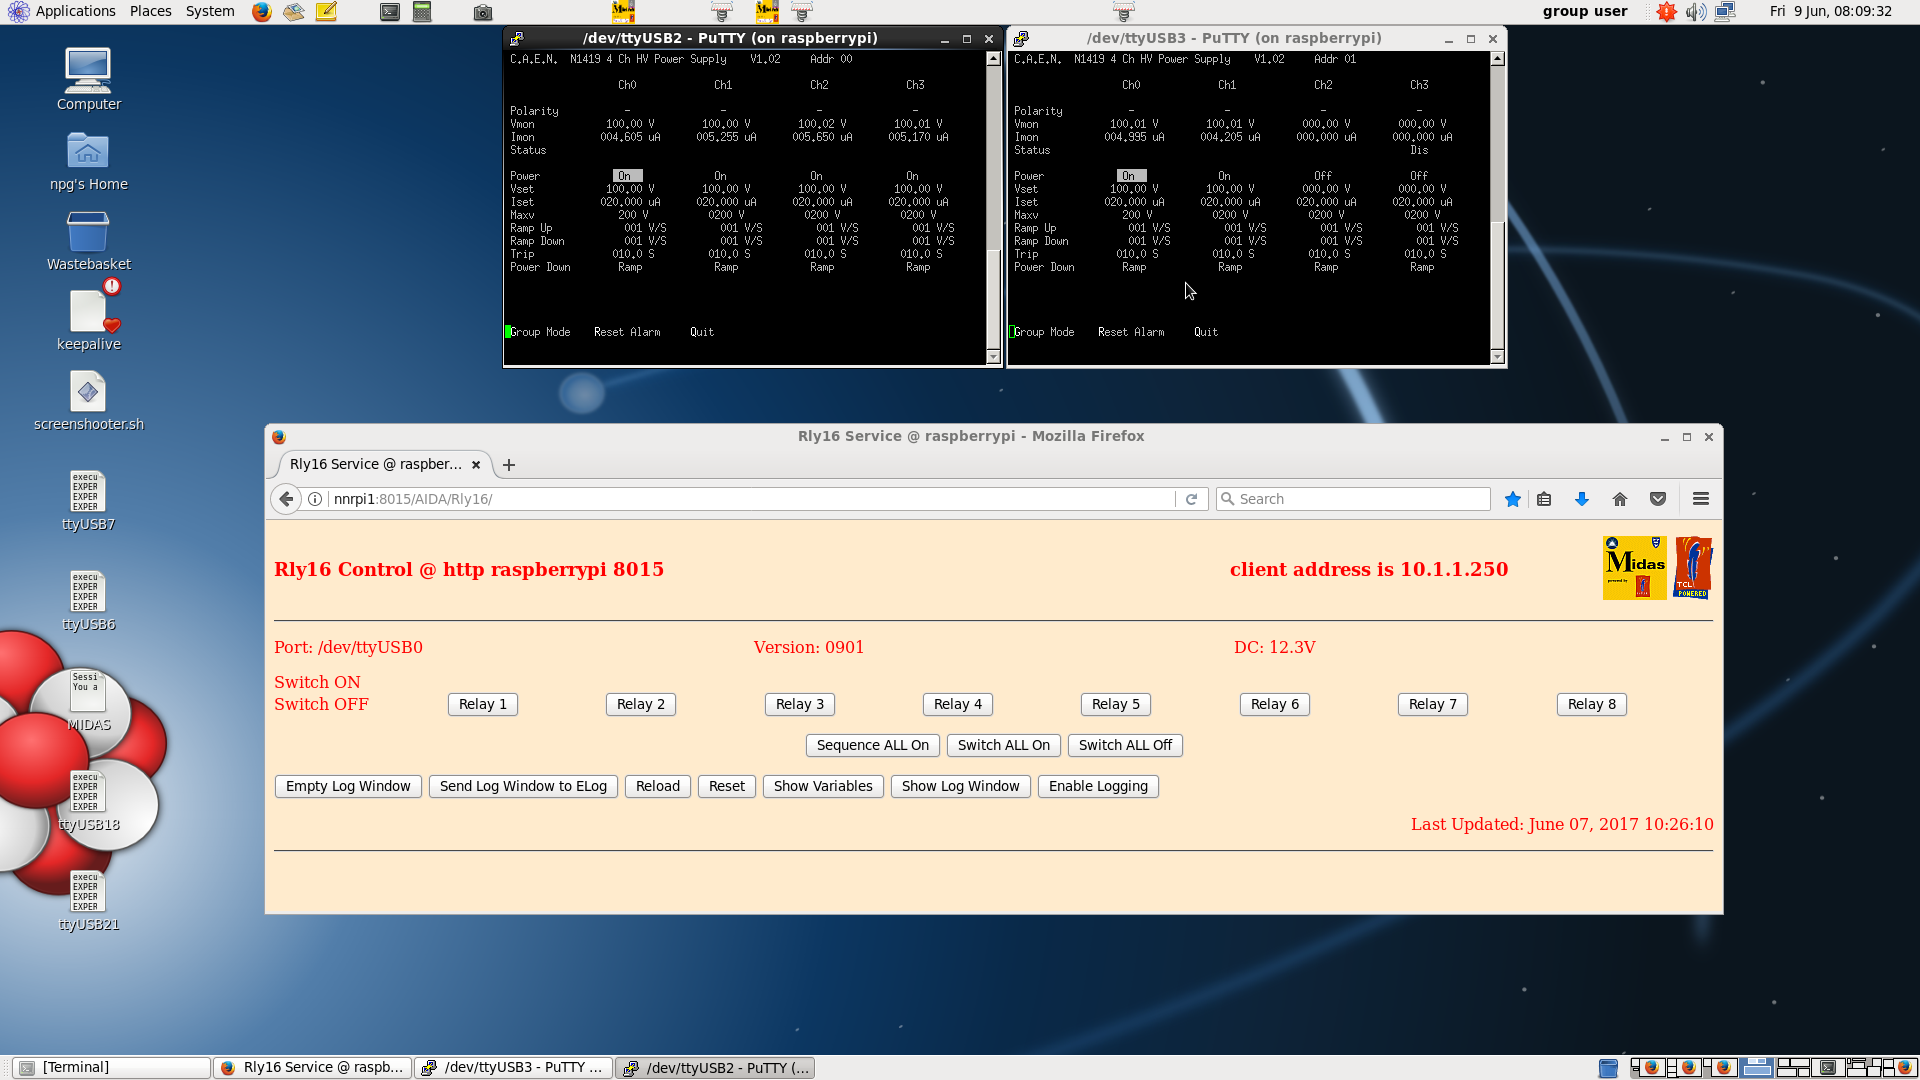1920x1080 pixels.
Task: Click Sequence ALL On button
Action: tap(872, 745)
